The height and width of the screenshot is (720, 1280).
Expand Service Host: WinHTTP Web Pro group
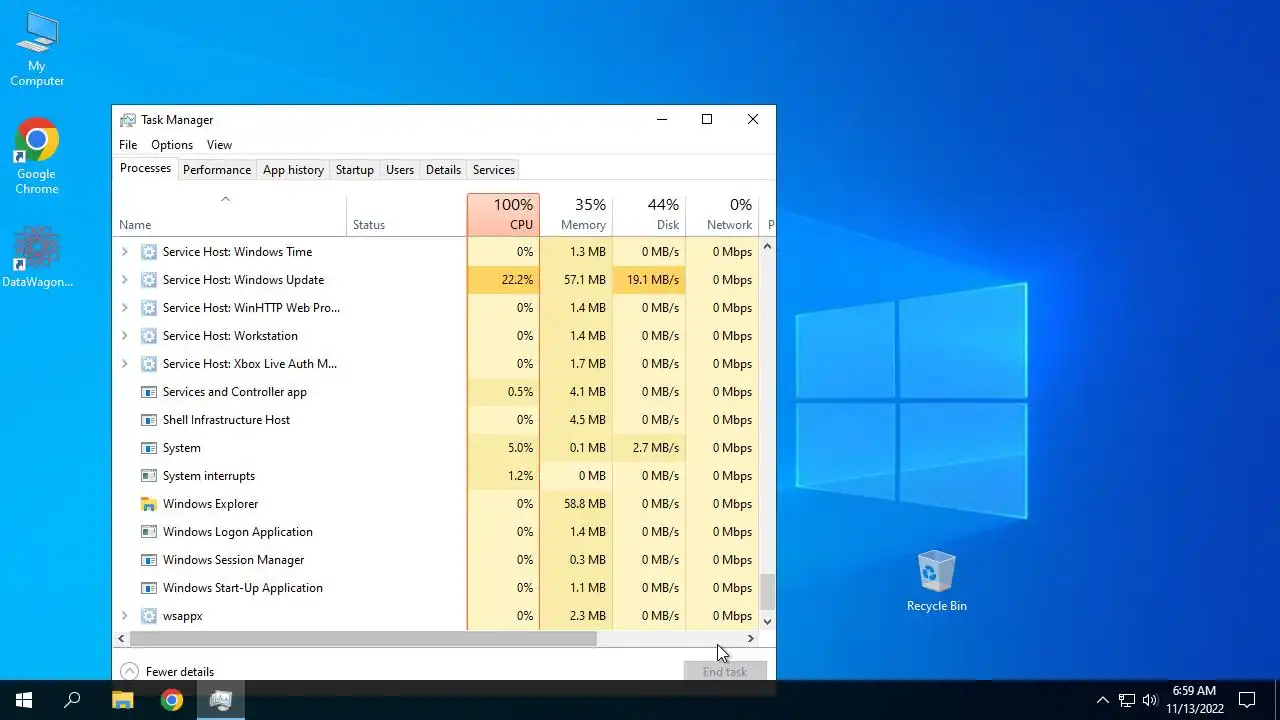pyautogui.click(x=124, y=308)
